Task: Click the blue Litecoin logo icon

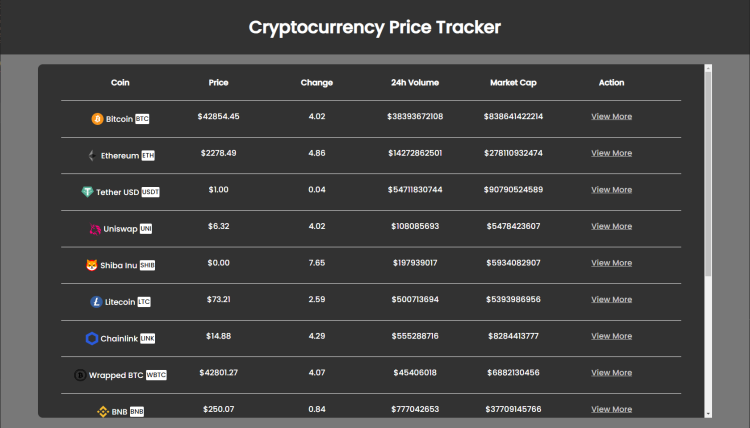Action: coord(96,302)
